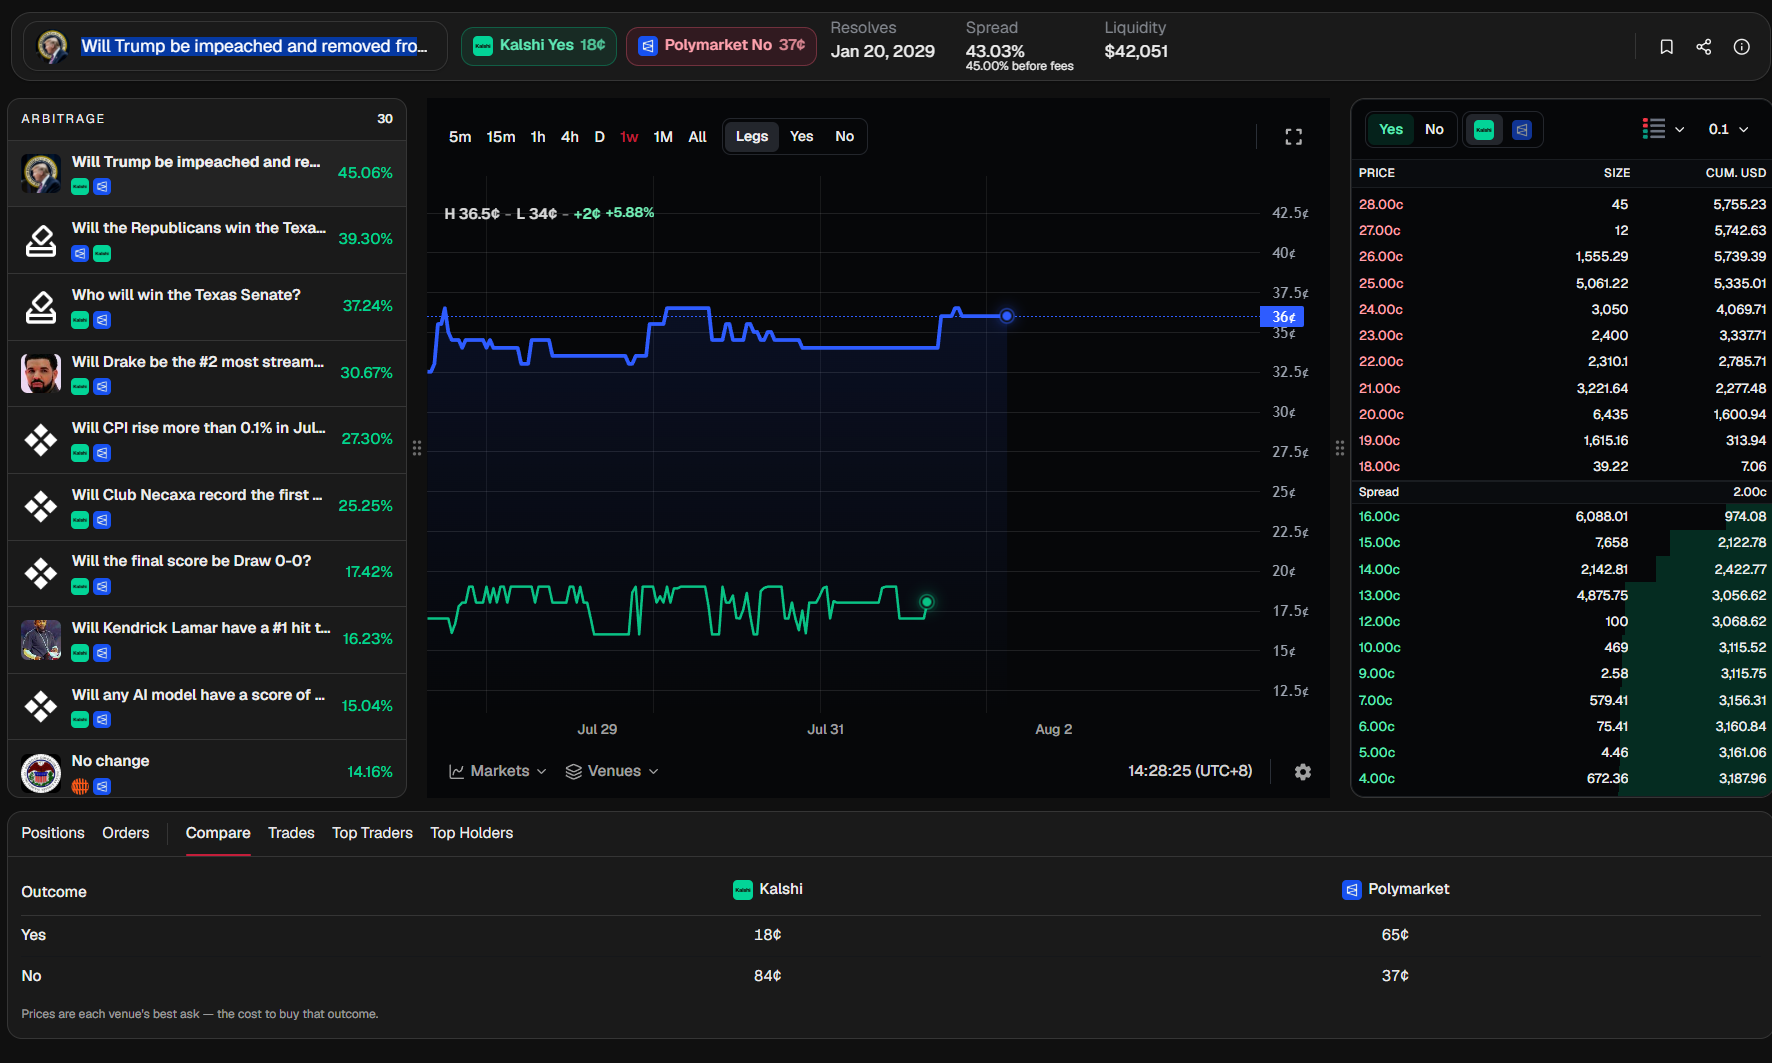Screen dimensions: 1772x1063
Task: Expand the Venues dropdown
Action: coord(612,771)
